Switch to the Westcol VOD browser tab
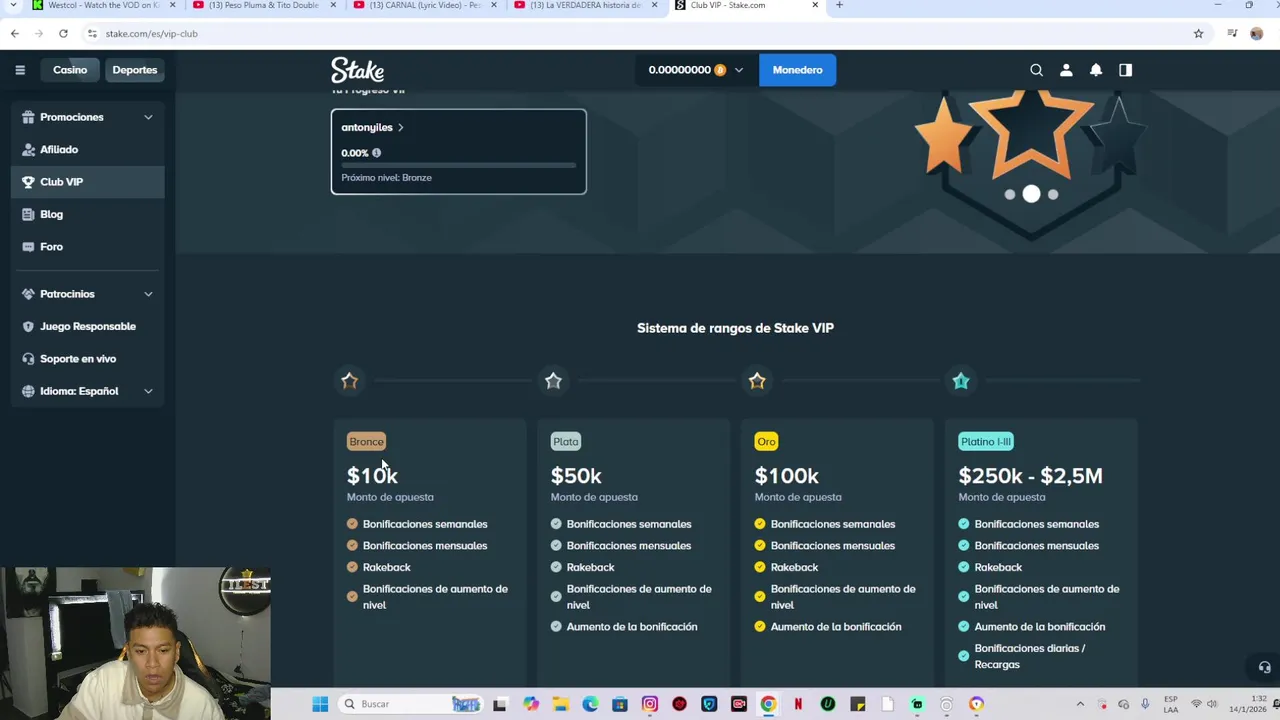 click(x=103, y=5)
